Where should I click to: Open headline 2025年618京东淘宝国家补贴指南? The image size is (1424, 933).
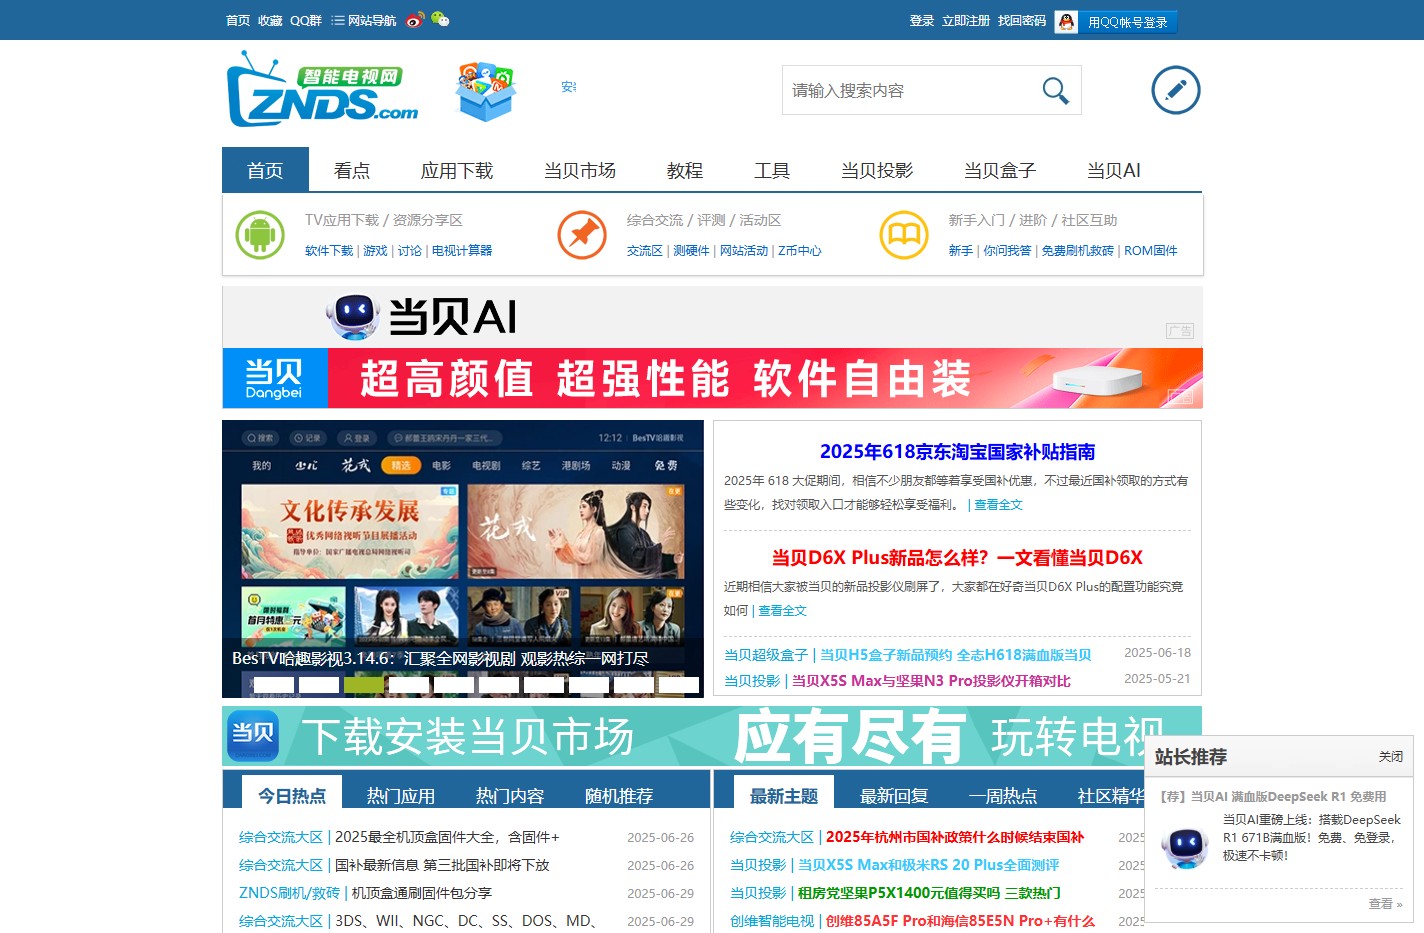[x=957, y=452]
